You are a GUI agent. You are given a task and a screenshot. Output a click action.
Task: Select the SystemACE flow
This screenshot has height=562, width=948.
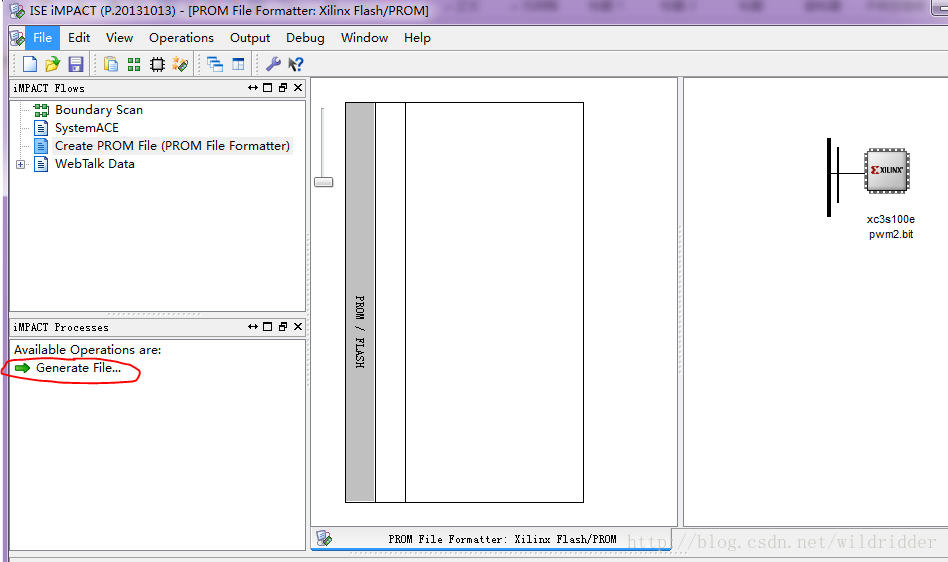click(86, 128)
